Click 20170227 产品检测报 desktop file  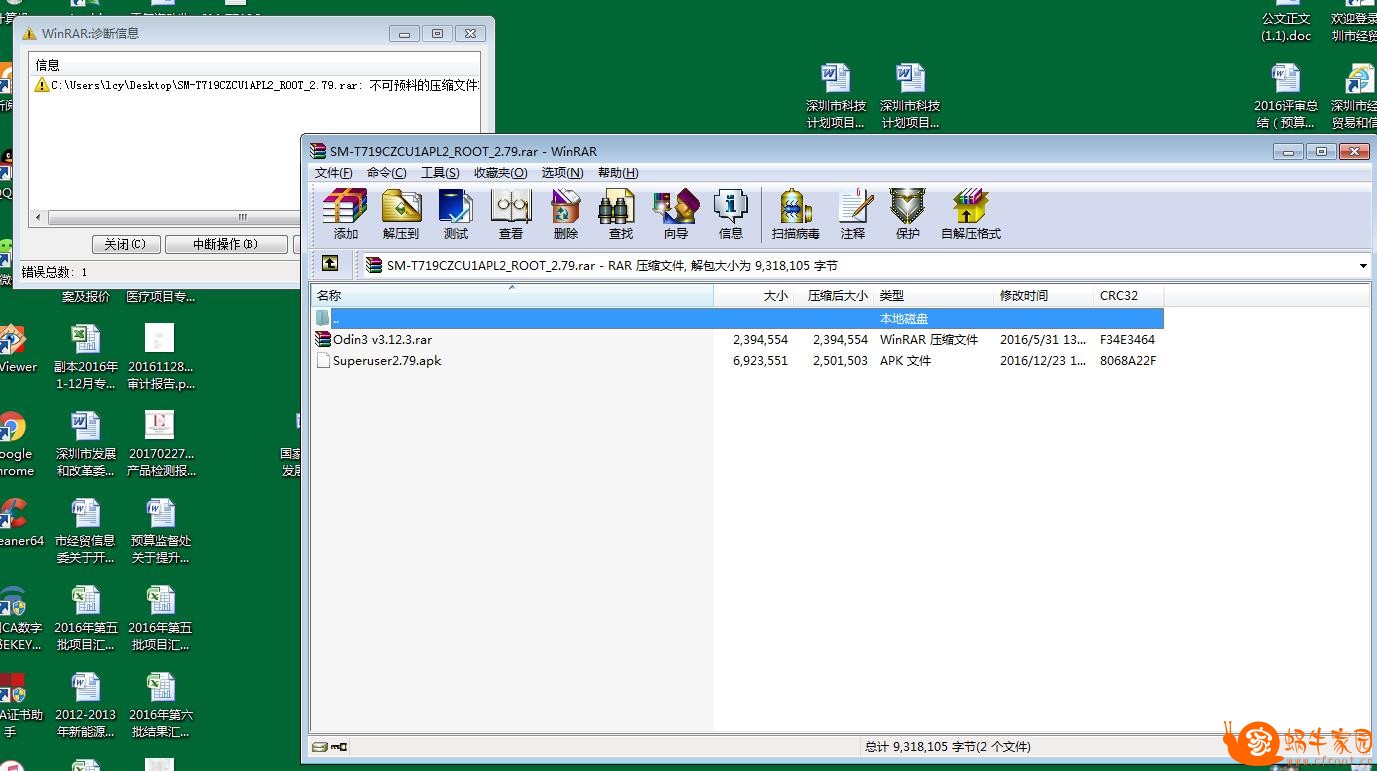pyautogui.click(x=160, y=445)
